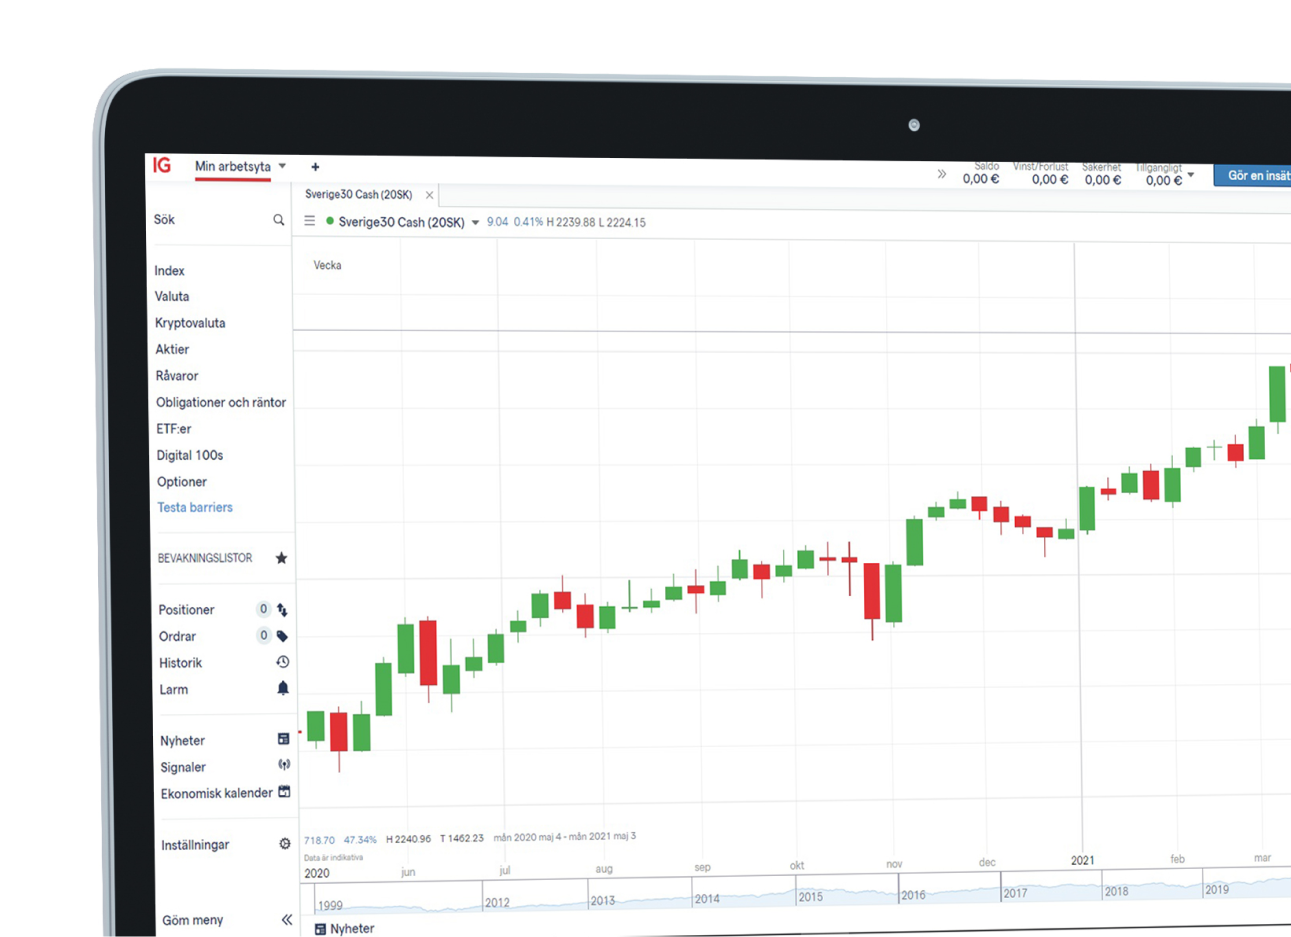Click the Ordrar tag icon
The image size is (1291, 937).
(x=282, y=636)
